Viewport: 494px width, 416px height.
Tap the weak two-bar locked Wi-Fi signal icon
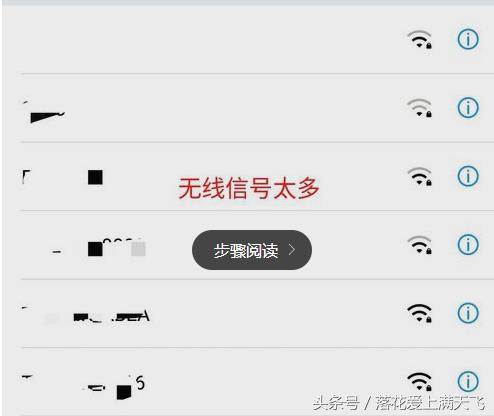[x=420, y=108]
